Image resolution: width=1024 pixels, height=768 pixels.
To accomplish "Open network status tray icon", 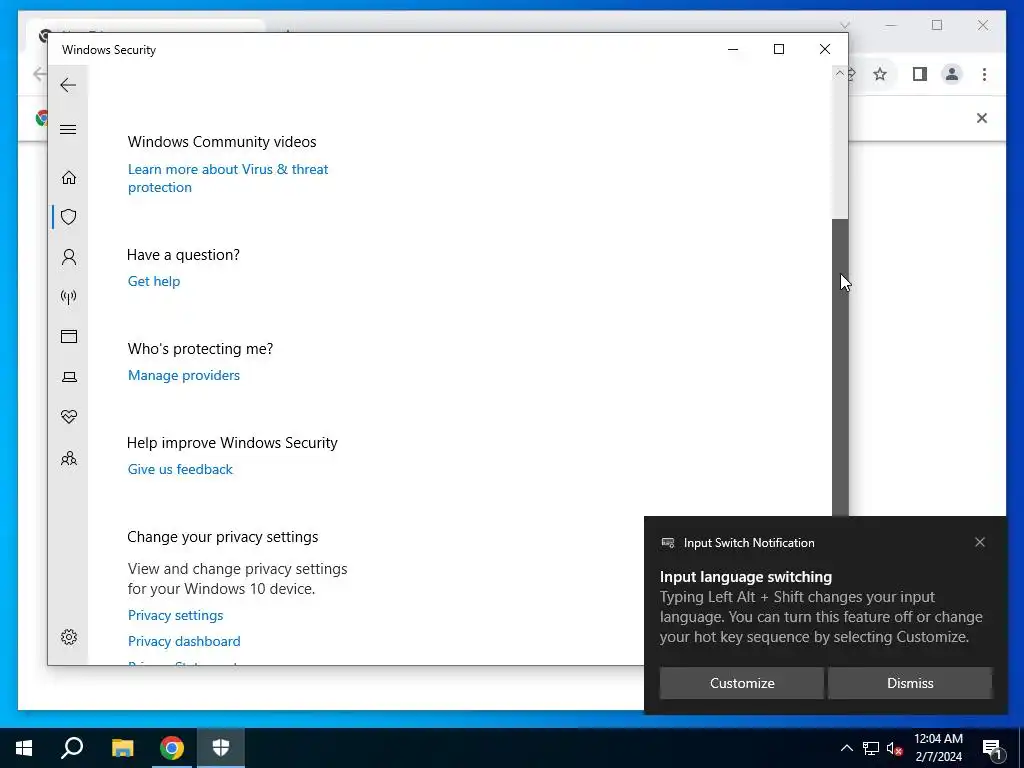I will (871, 748).
